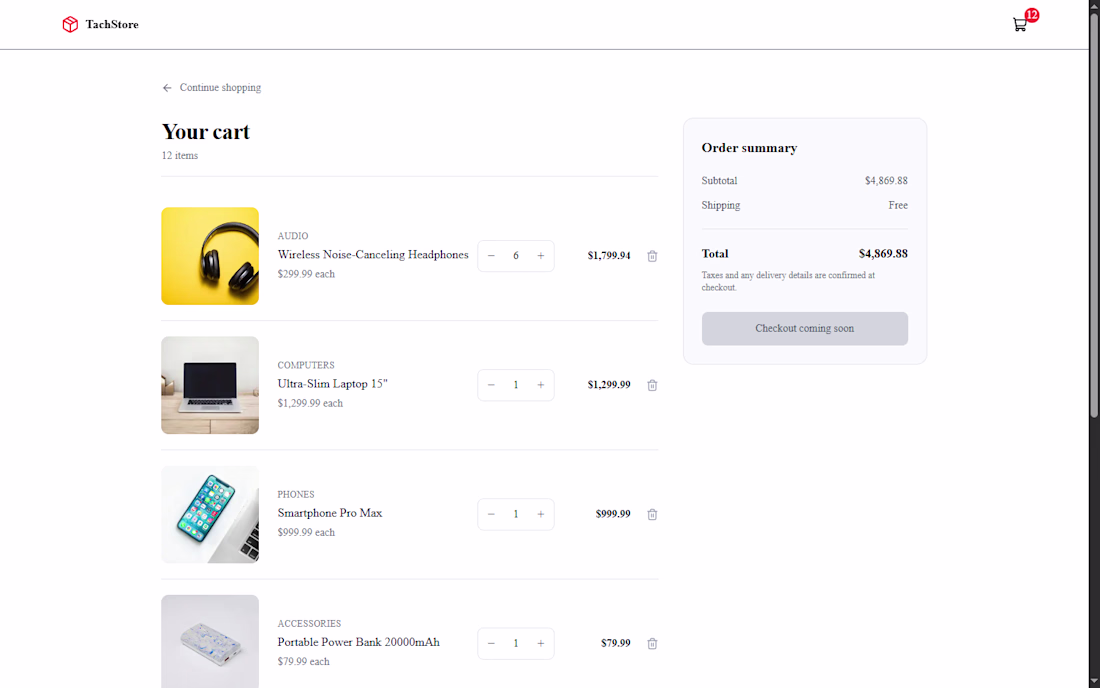Click the Your cart heading
The width and height of the screenshot is (1100, 688).
click(x=206, y=132)
